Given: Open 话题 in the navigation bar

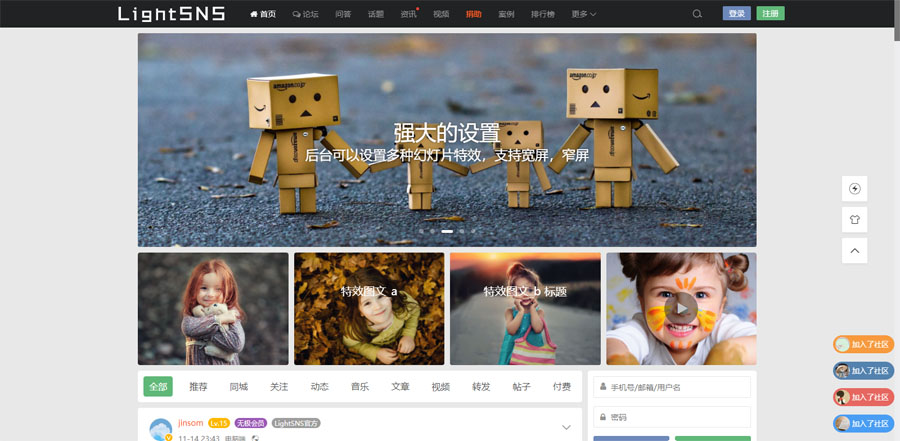Looking at the screenshot, I should tap(376, 14).
